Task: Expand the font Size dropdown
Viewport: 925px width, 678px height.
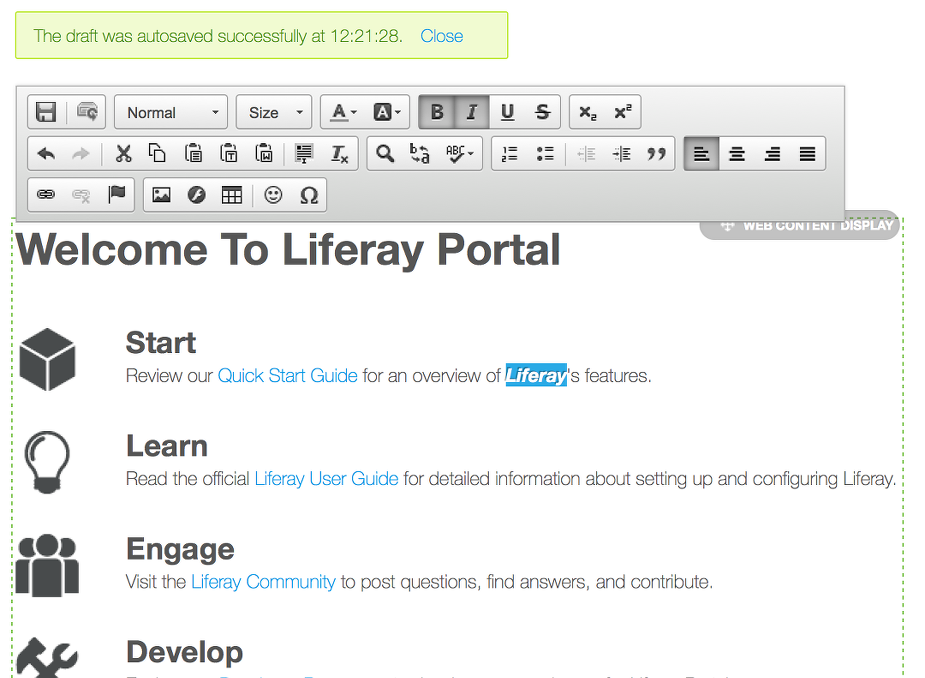Action: pos(275,113)
